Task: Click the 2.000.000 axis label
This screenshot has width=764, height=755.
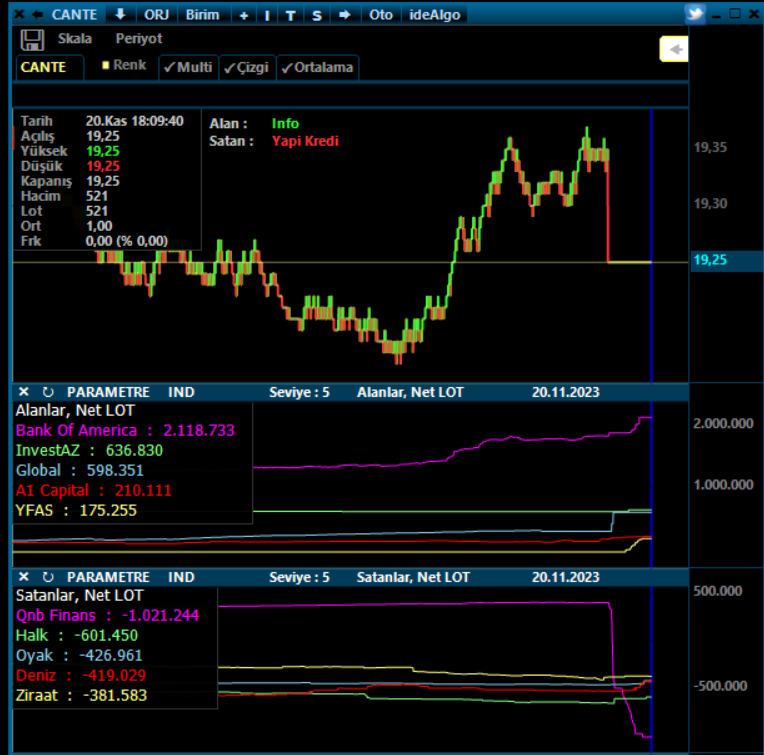Action: point(723,424)
